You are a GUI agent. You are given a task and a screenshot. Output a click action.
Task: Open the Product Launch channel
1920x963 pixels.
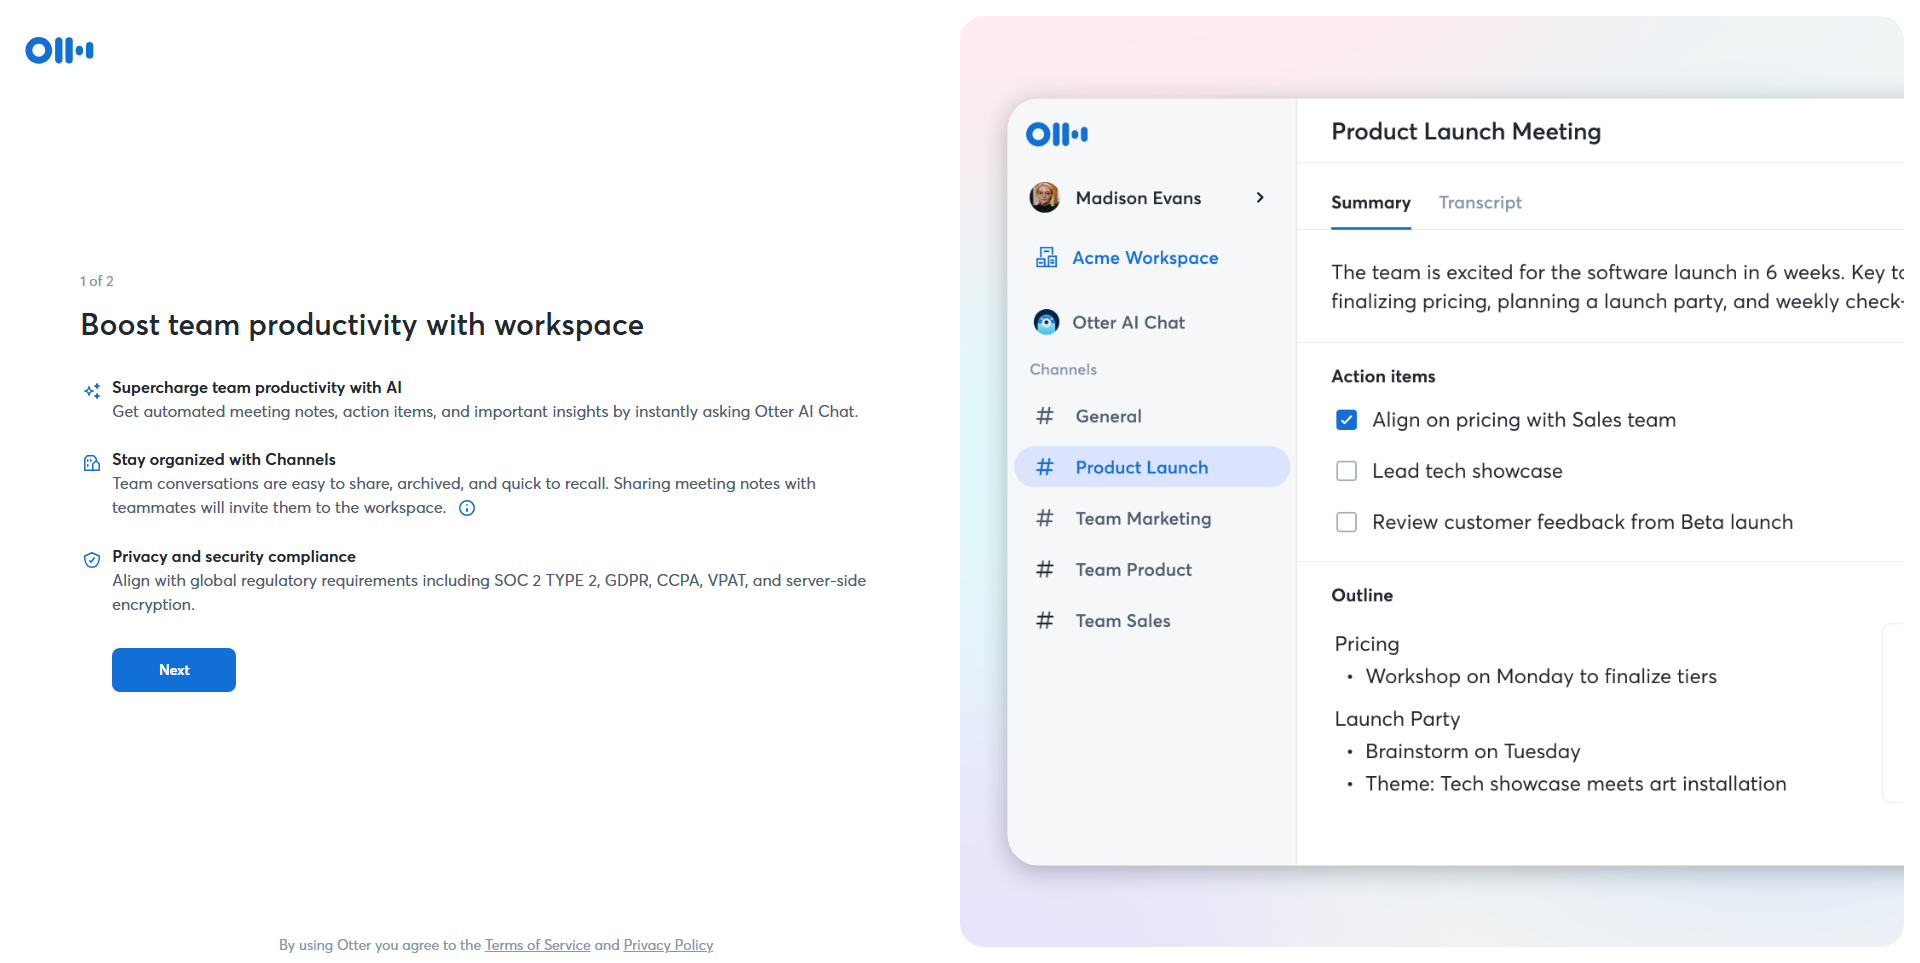click(x=1141, y=467)
